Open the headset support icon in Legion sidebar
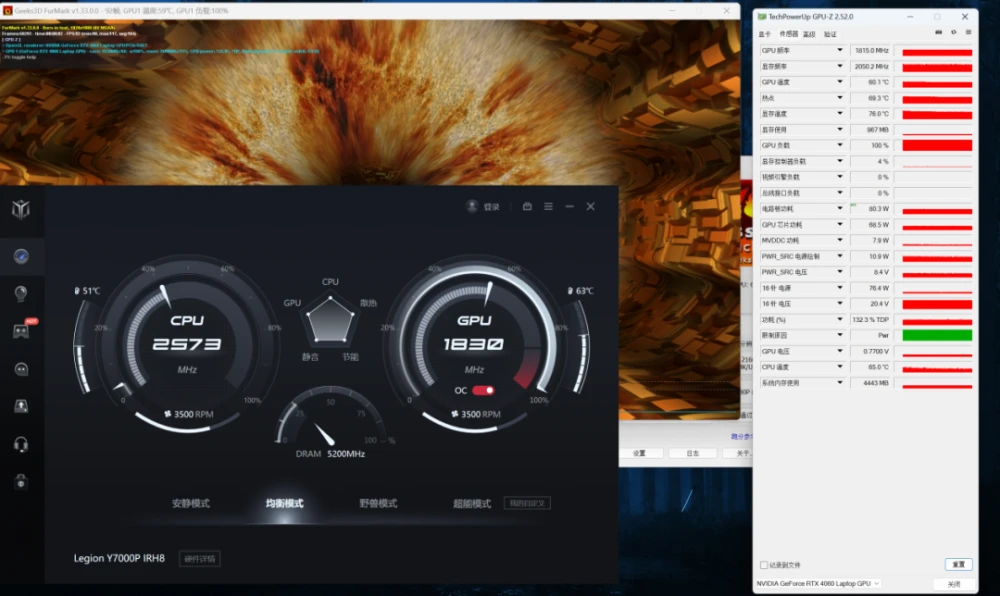Screen dimensions: 1000x596 click(x=21, y=444)
